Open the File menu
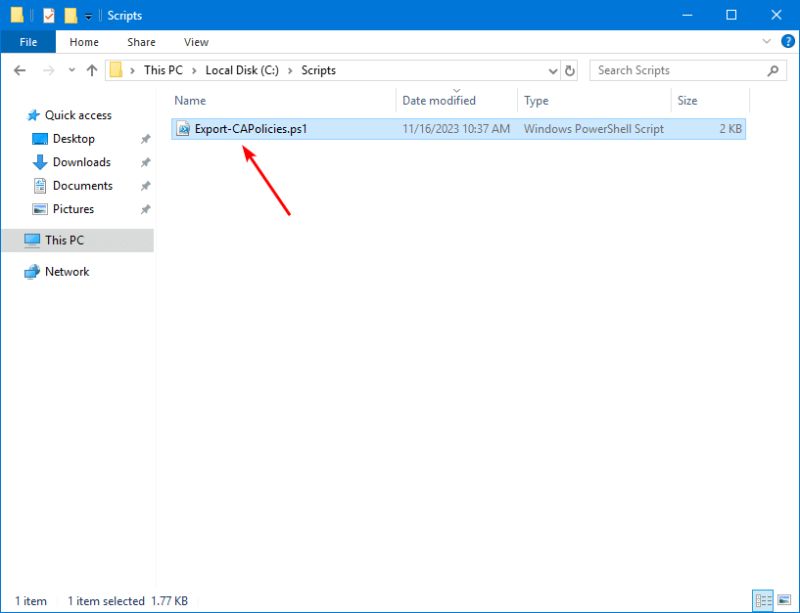Screen dimensions: 800x613 [28, 41]
